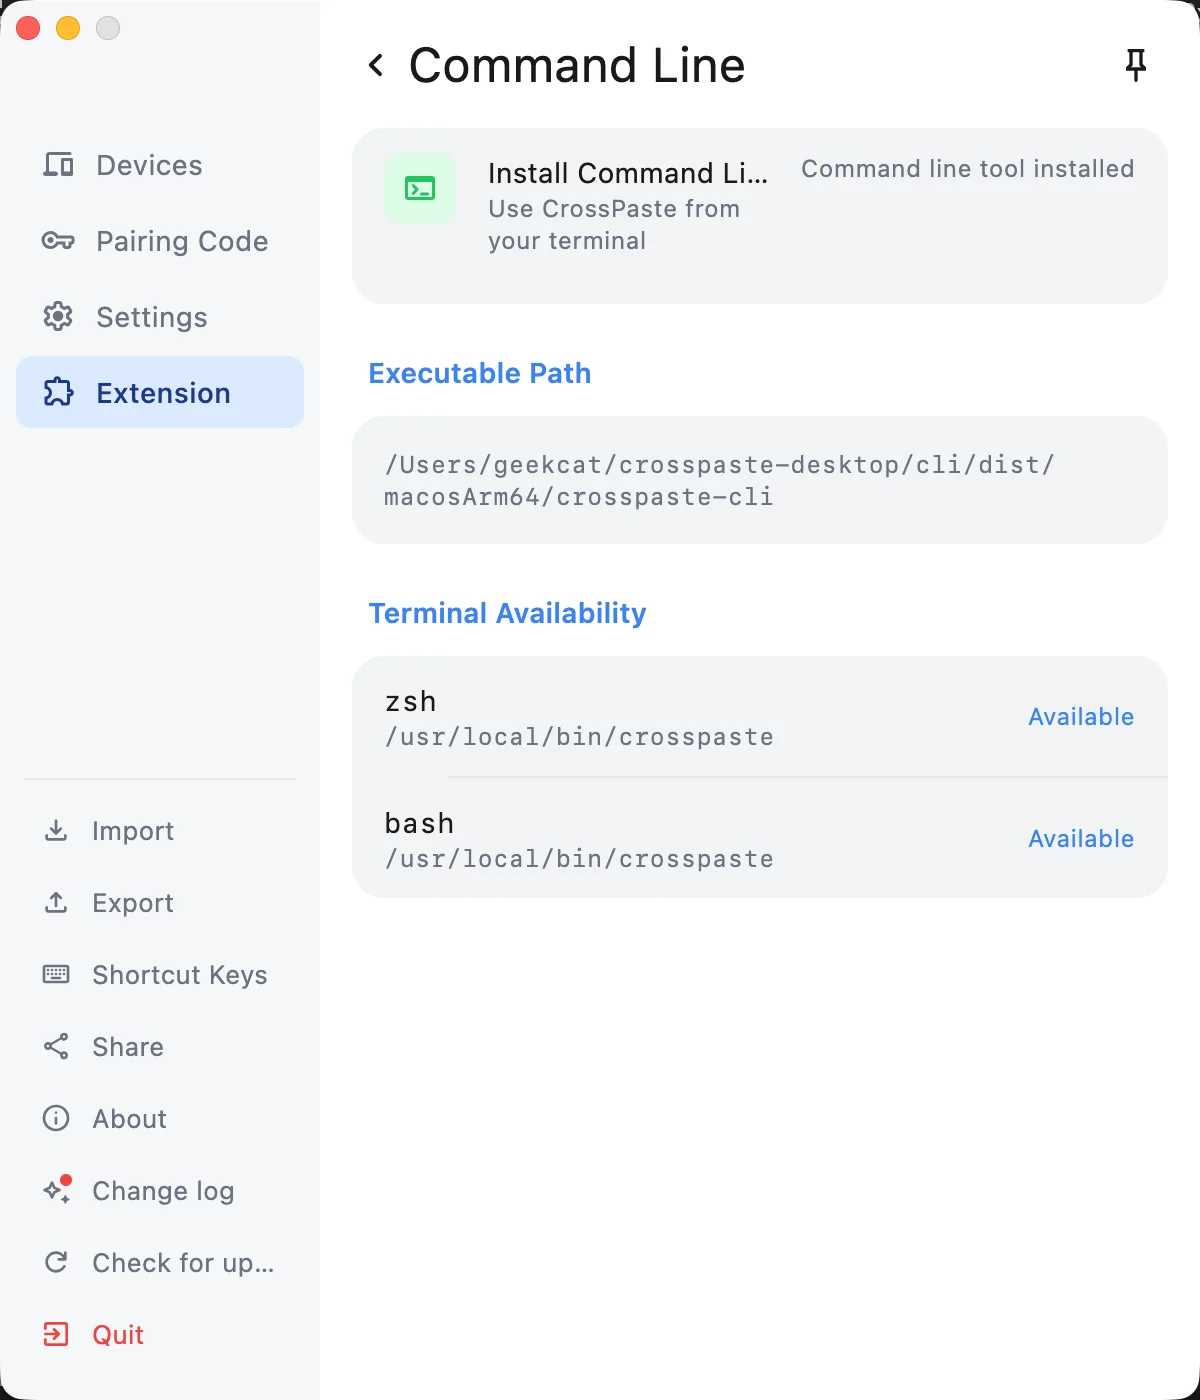Click 'Use CrossPaste from your terminal' description
Image resolution: width=1200 pixels, height=1400 pixels.
[614, 225]
